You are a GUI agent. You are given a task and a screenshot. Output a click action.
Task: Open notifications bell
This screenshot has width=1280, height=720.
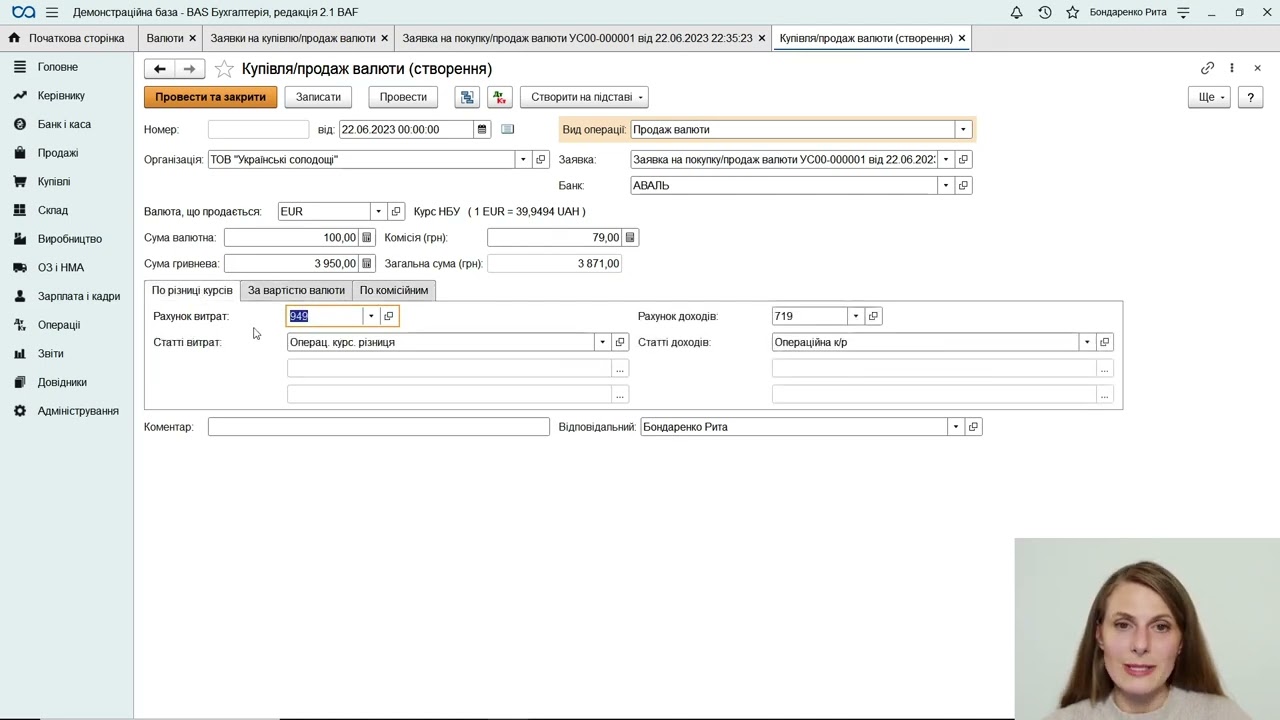click(x=1016, y=12)
